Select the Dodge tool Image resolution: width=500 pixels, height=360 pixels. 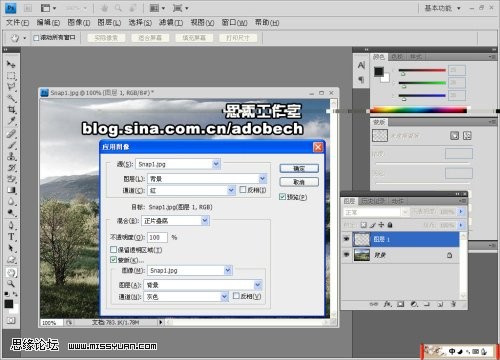(x=11, y=213)
